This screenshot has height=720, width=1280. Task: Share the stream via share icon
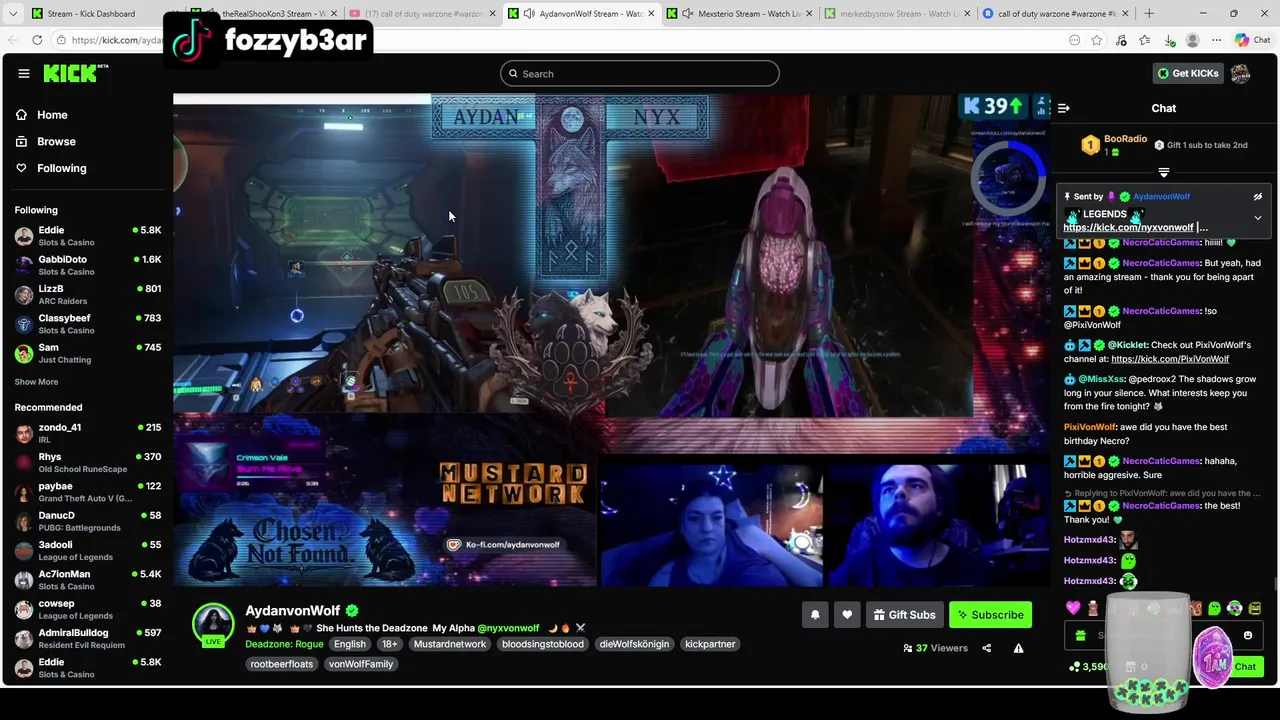(986, 648)
